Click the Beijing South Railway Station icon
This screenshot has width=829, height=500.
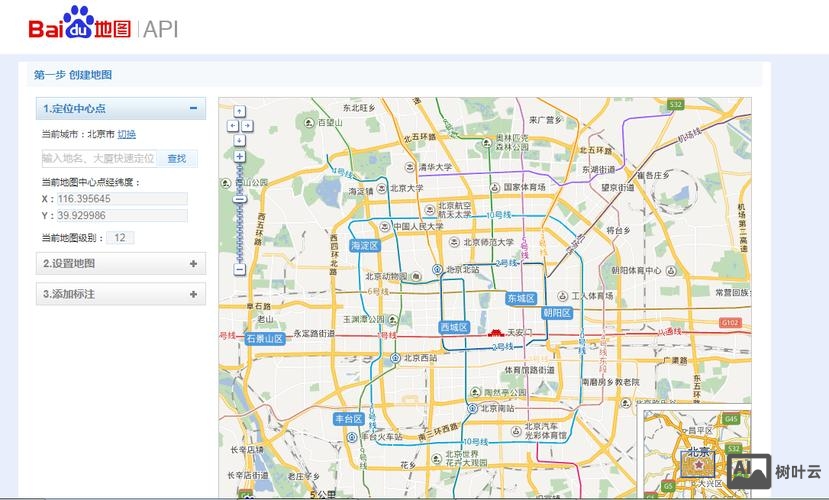(472, 409)
